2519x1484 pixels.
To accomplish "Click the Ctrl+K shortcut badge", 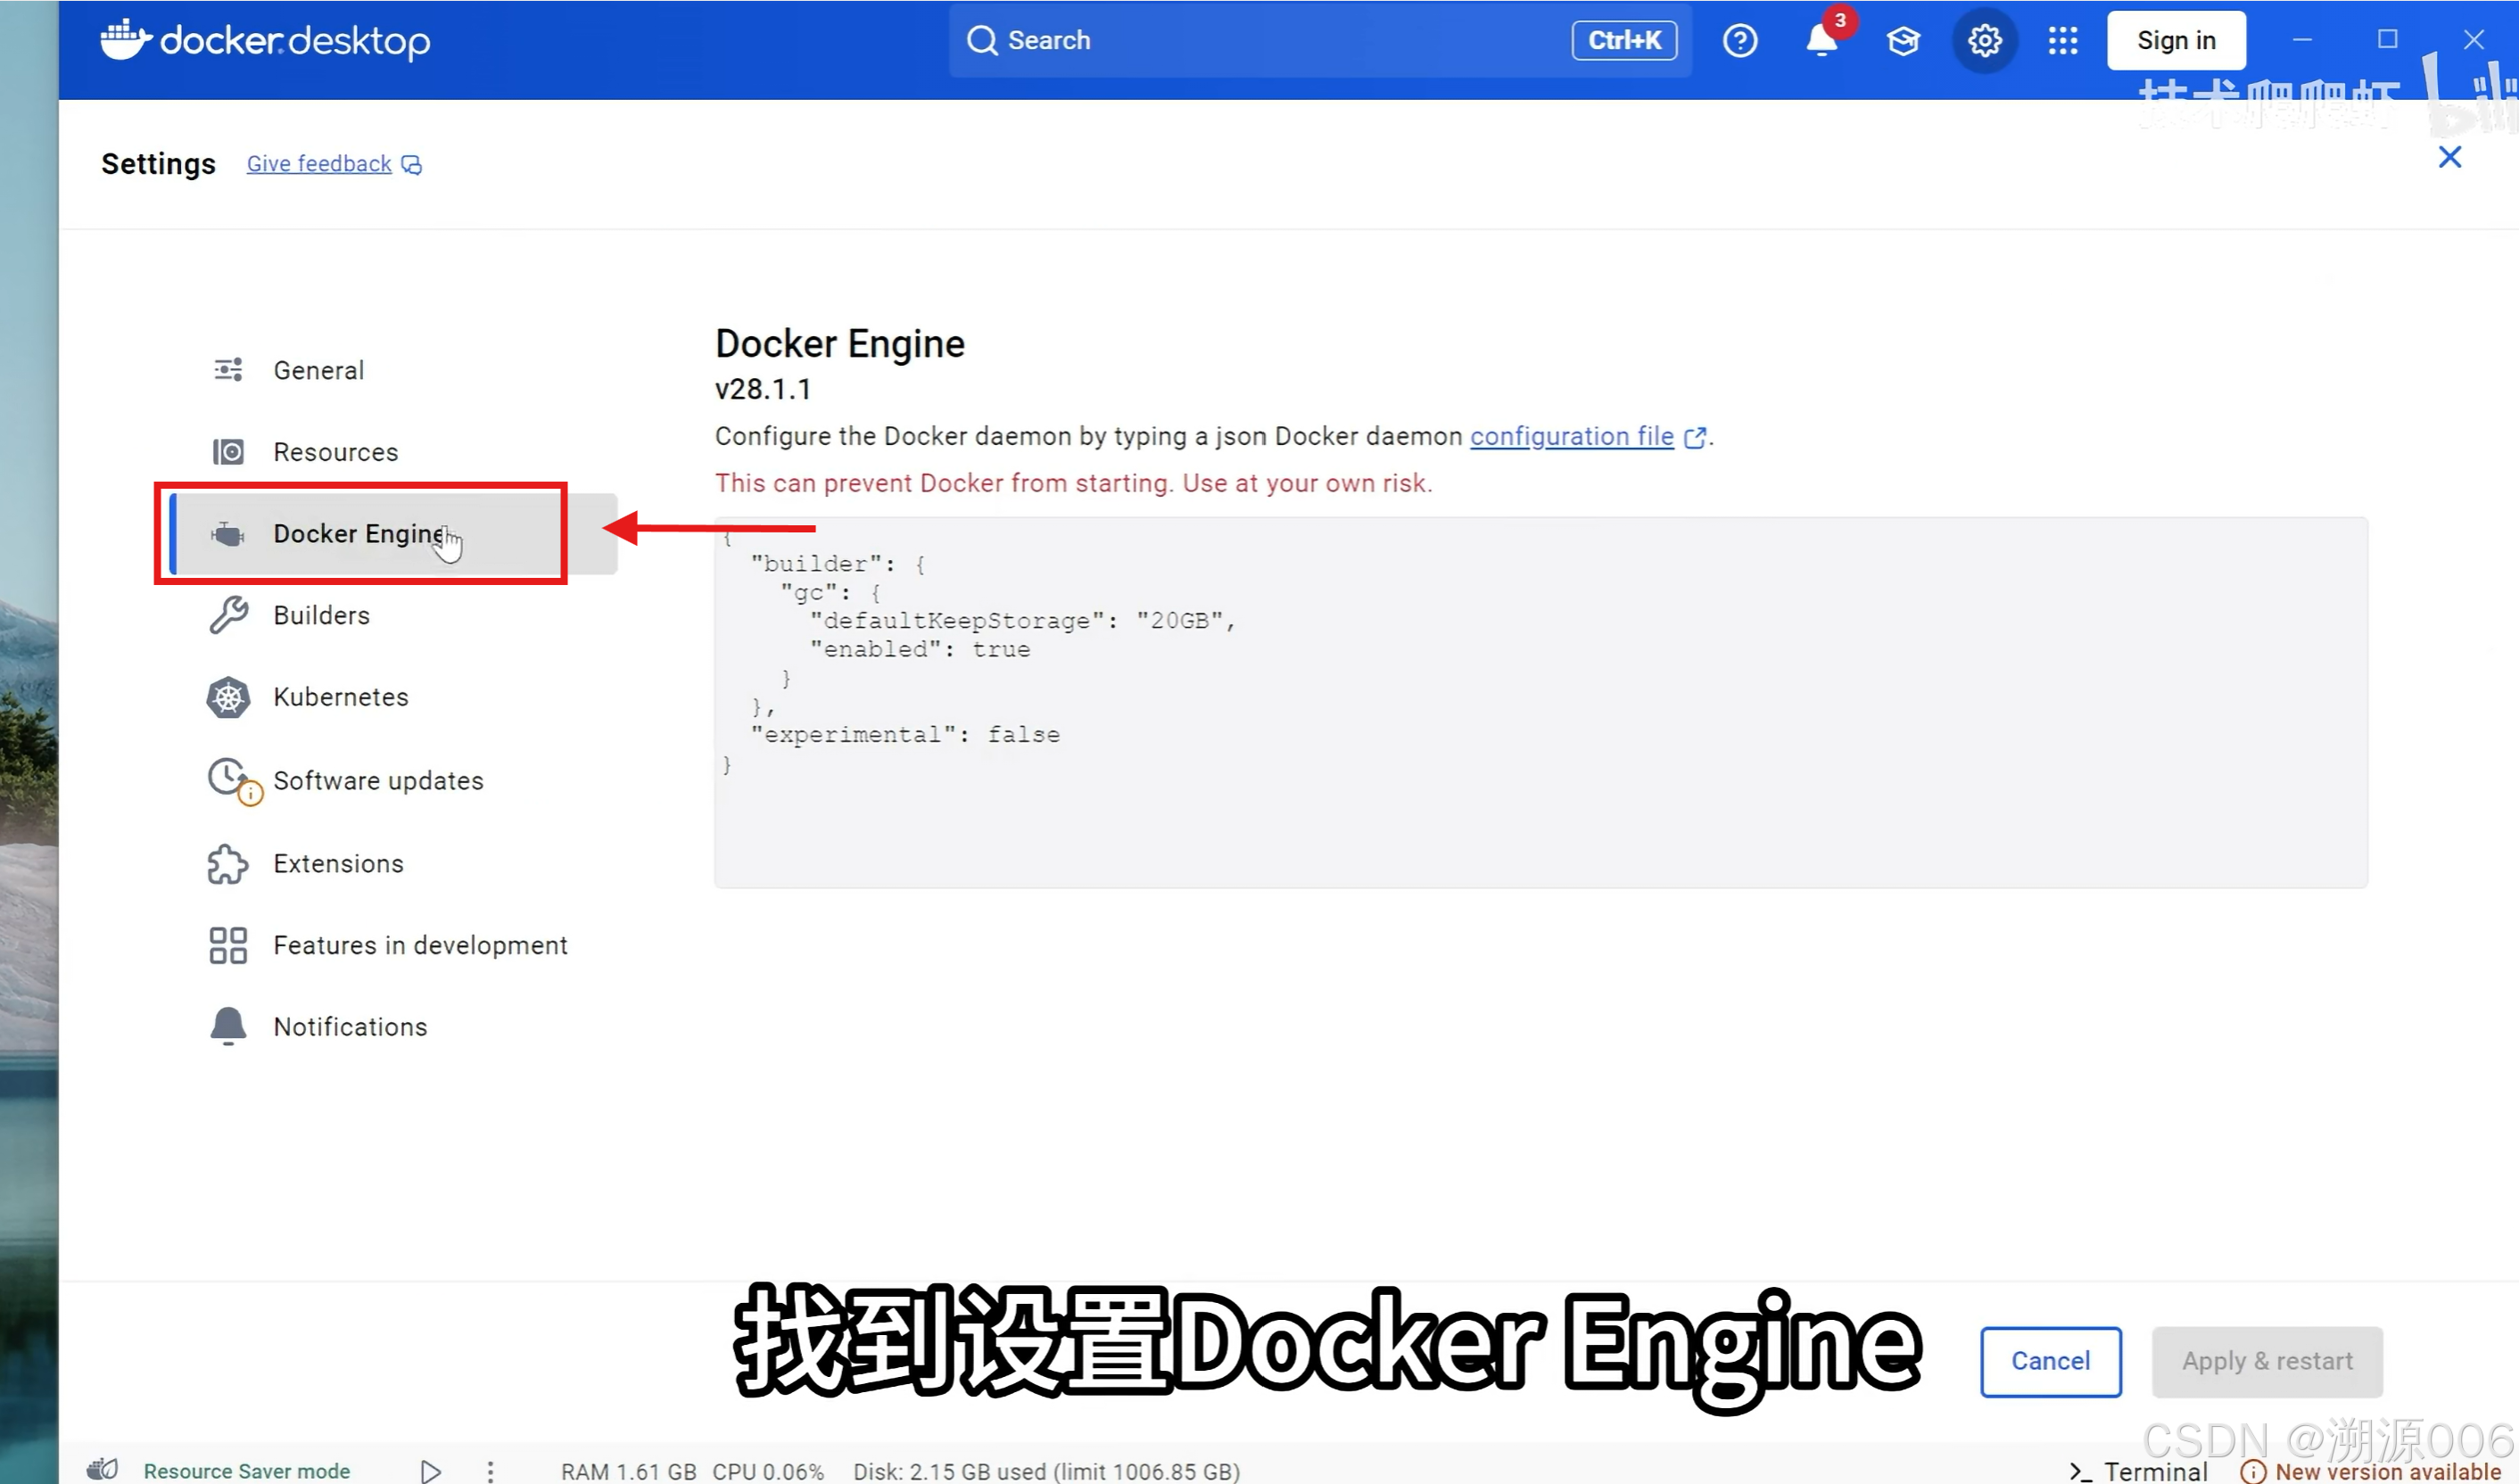I will coord(1624,41).
